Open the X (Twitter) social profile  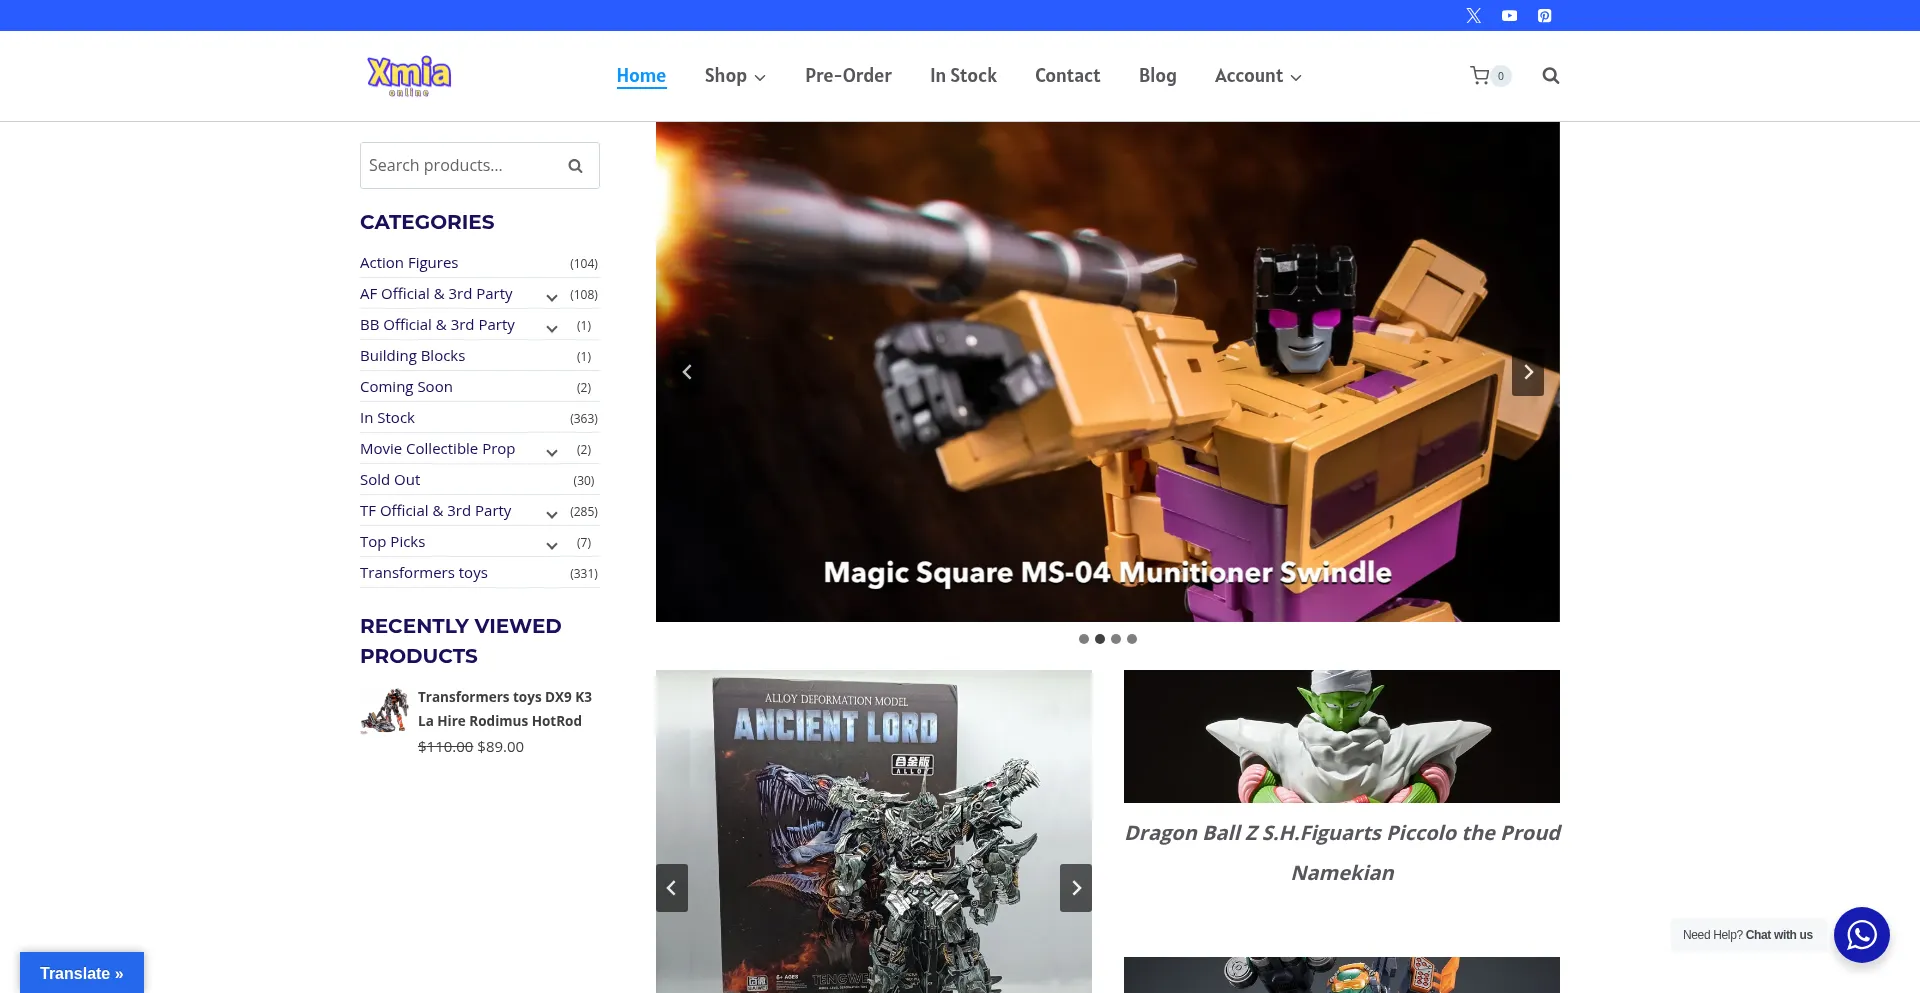click(x=1473, y=15)
